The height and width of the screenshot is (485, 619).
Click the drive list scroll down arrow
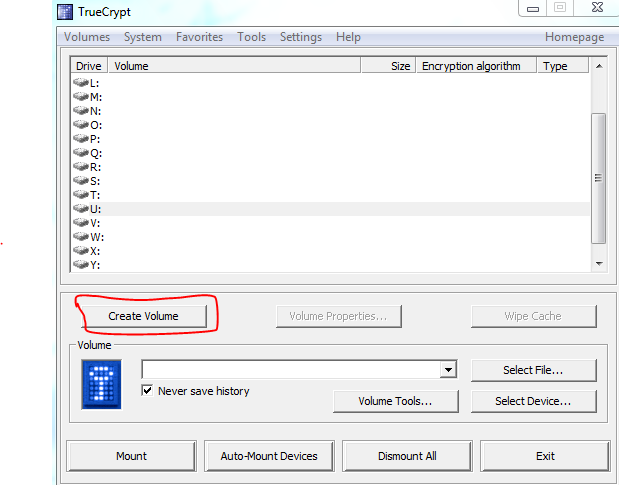[599, 264]
